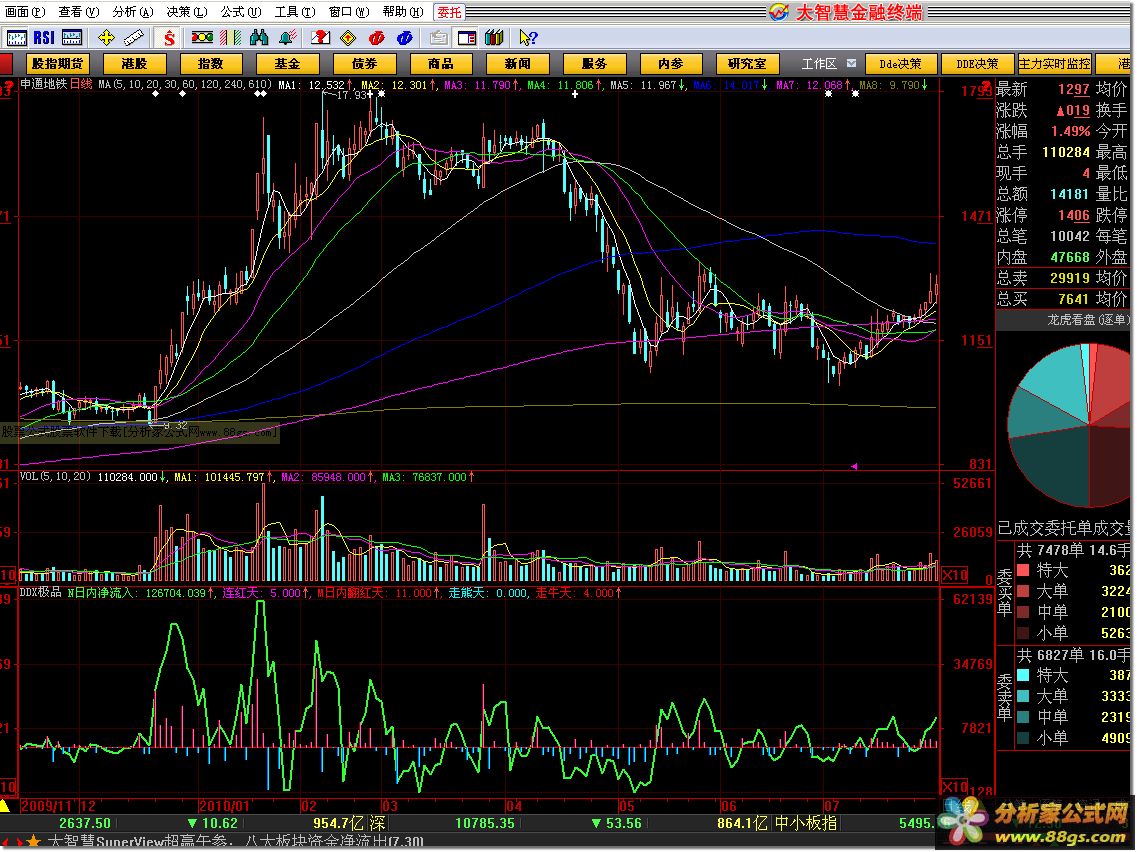Click the 总手 110284 value
This screenshot has width=1137, height=852.
coord(1066,152)
